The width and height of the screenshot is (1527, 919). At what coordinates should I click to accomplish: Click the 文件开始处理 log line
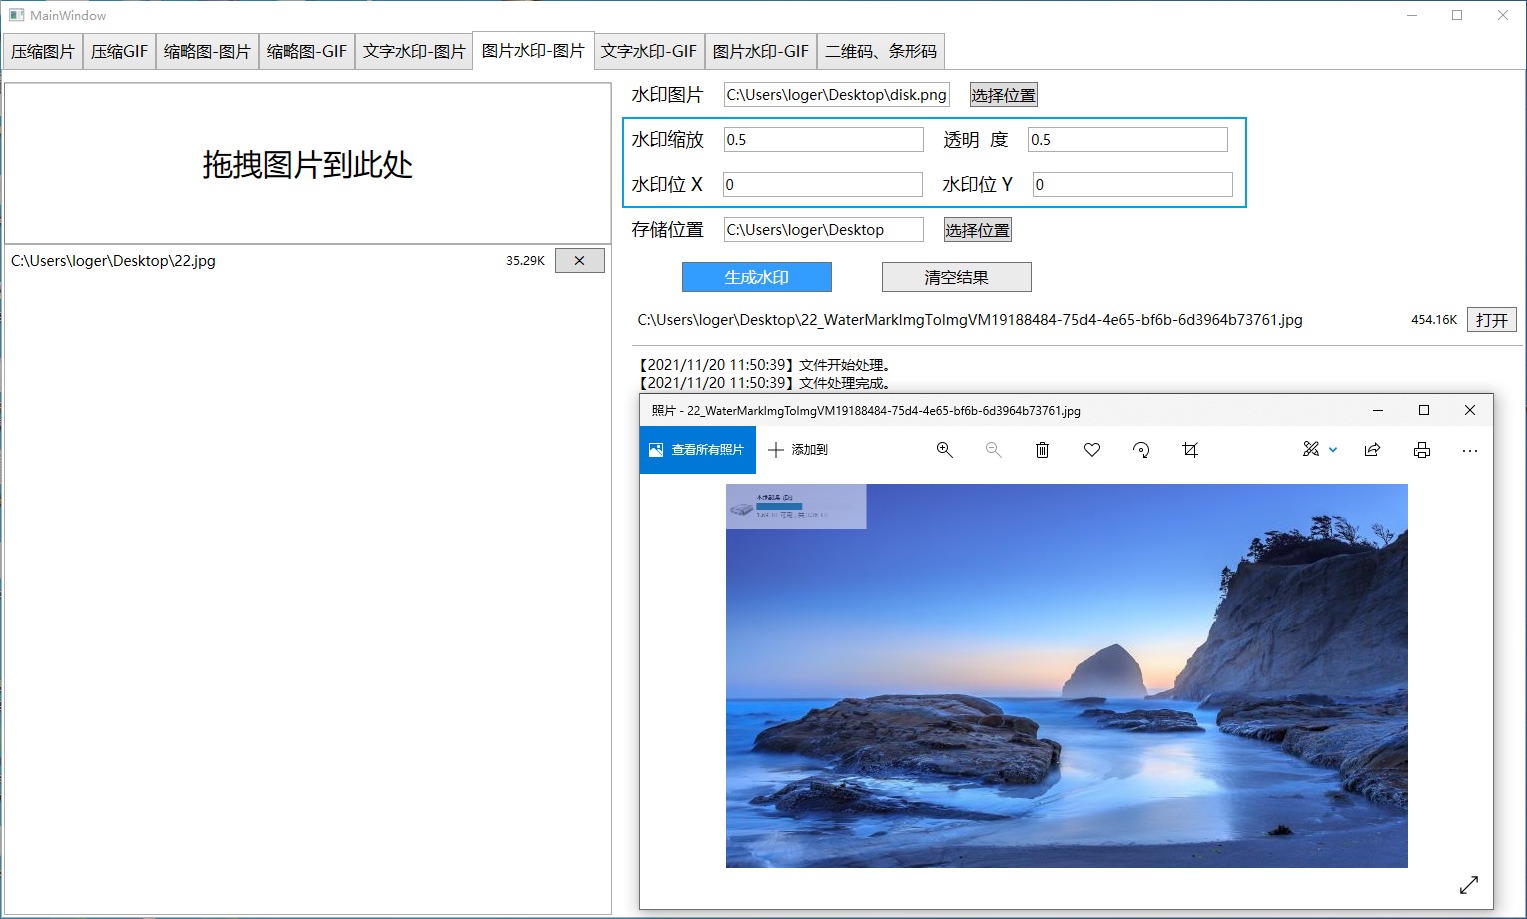tap(765, 365)
